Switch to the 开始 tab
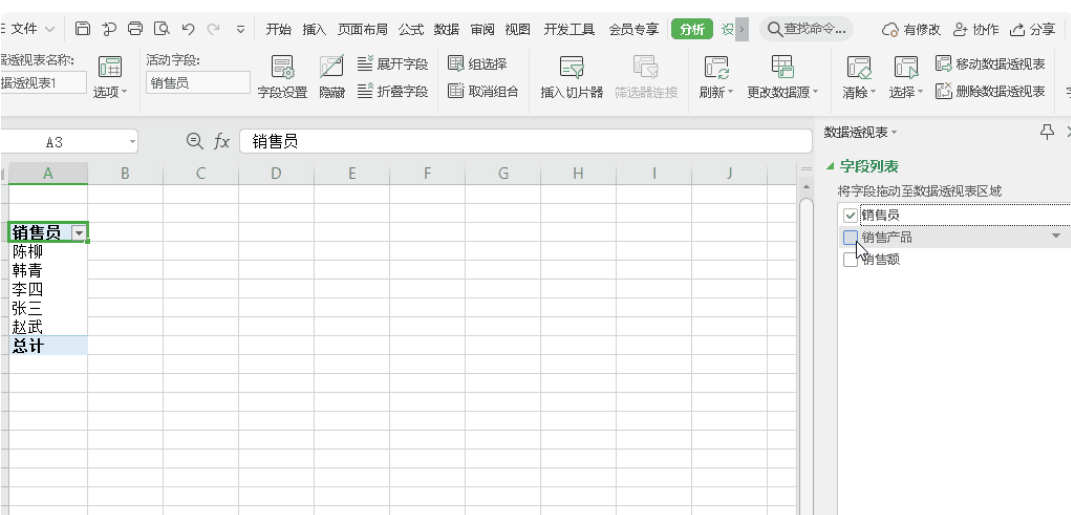1071x515 pixels. 278,29
